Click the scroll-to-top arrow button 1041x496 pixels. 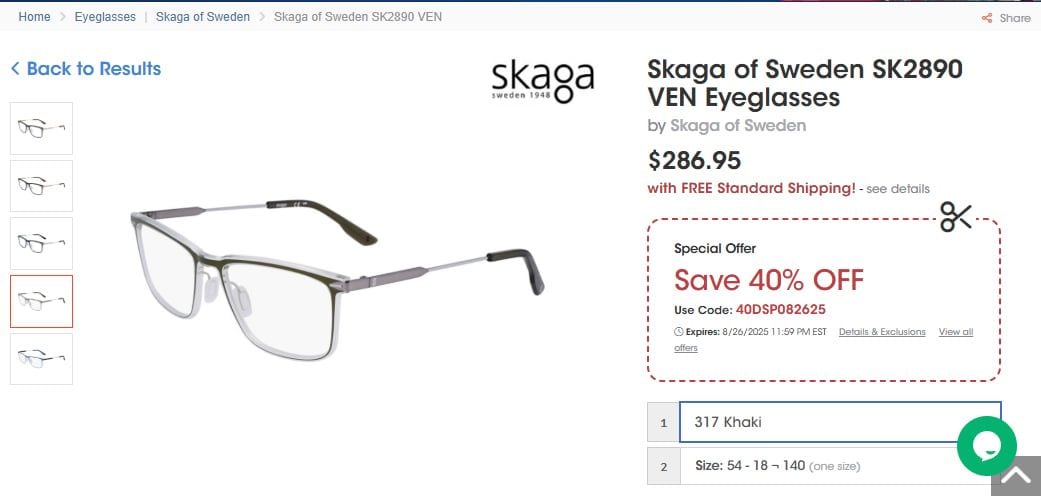(x=1015, y=476)
